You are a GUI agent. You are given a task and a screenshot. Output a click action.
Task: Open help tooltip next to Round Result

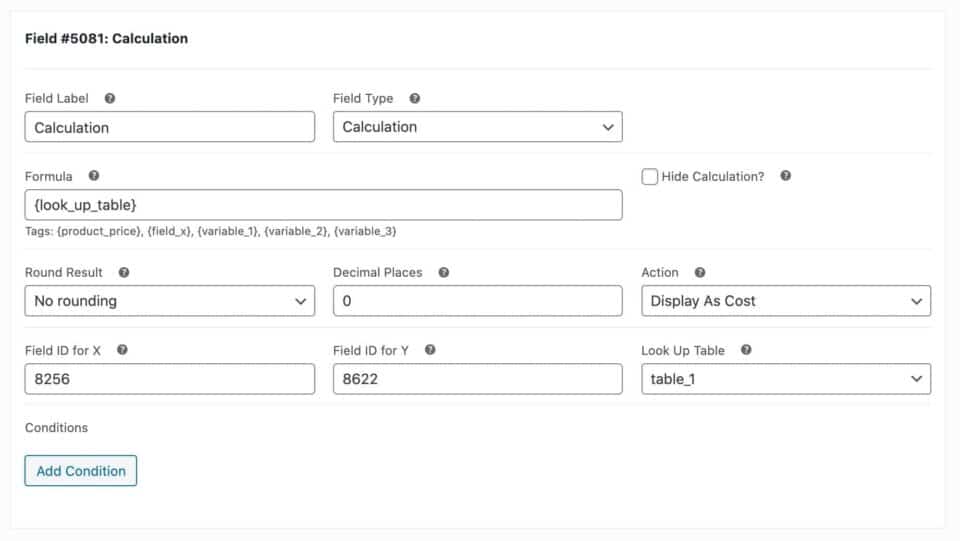point(124,272)
